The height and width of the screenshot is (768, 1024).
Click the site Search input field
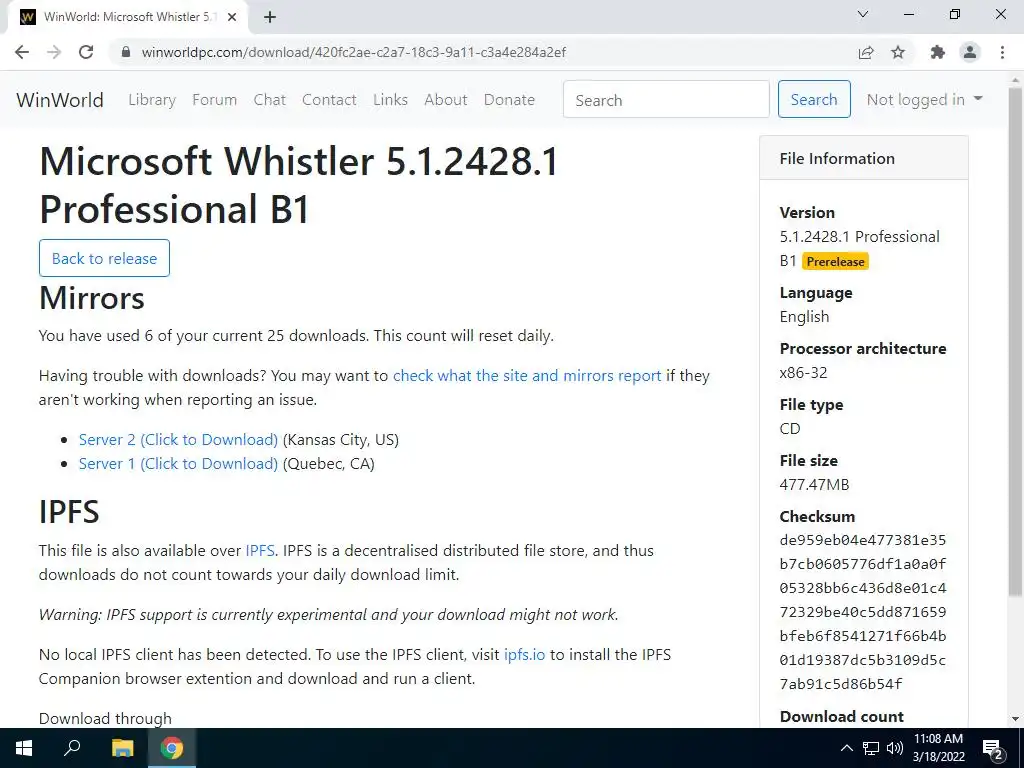[666, 99]
